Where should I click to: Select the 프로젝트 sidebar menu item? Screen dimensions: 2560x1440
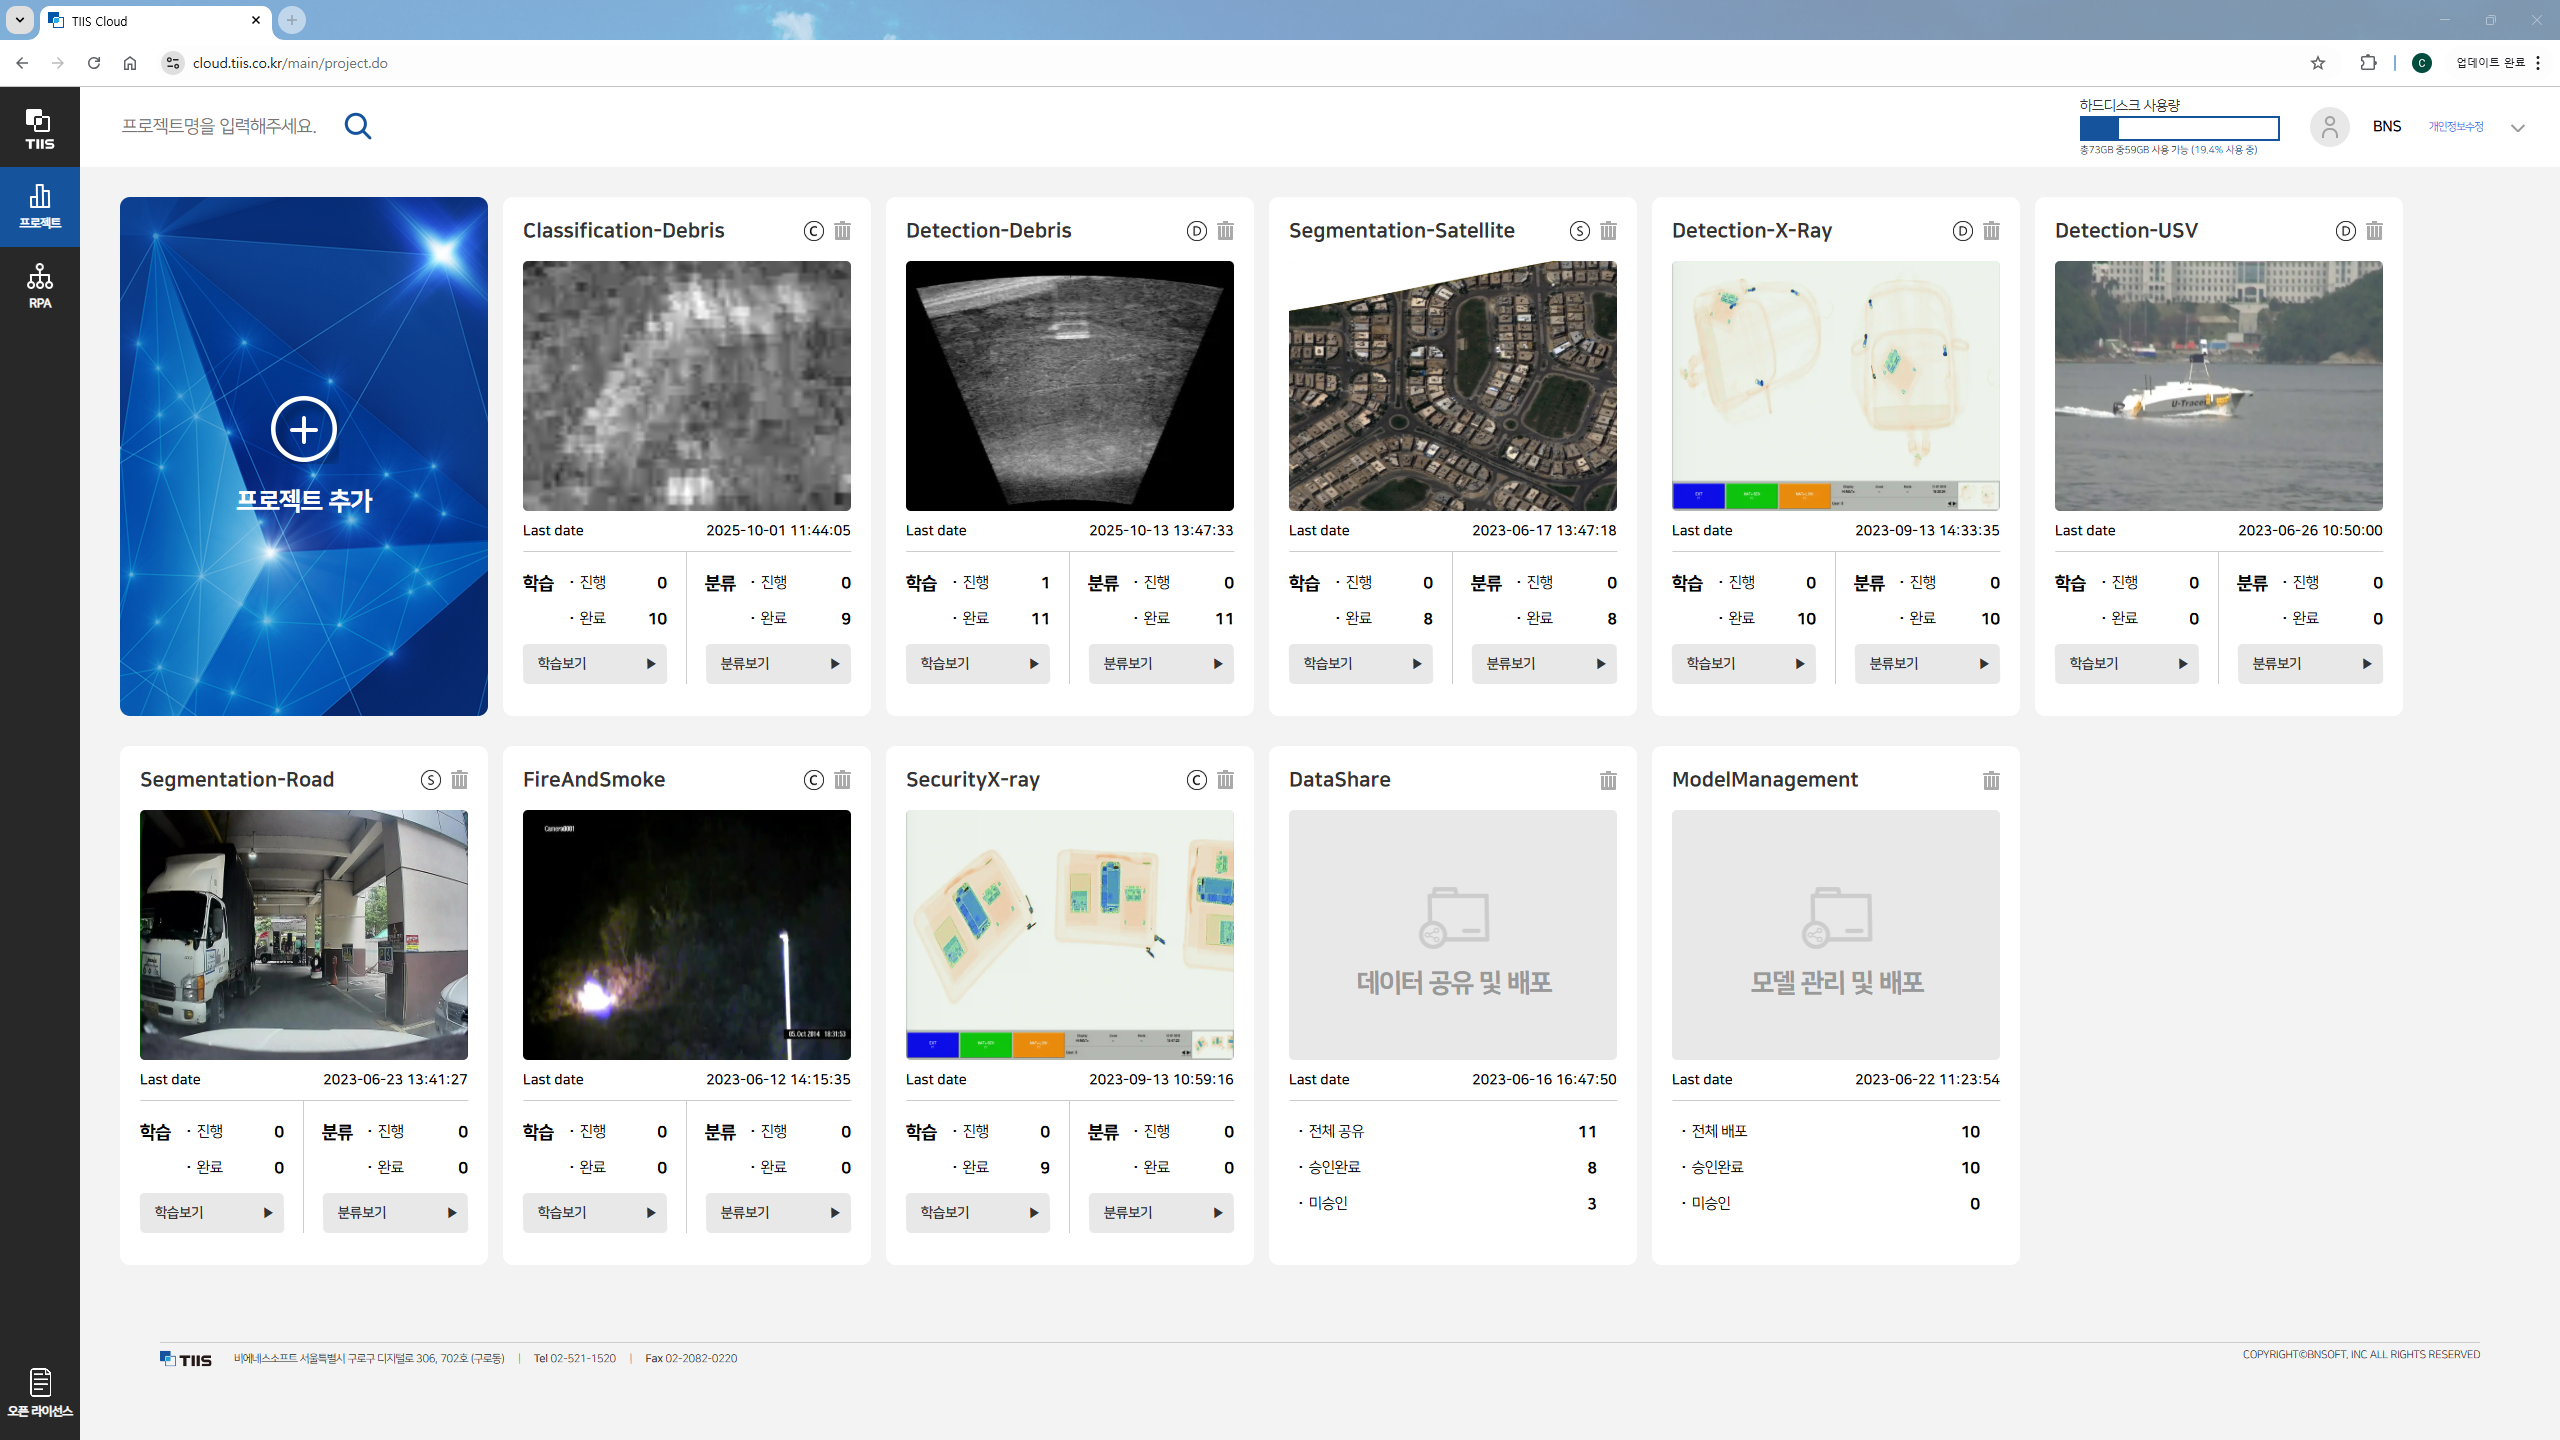point(40,206)
